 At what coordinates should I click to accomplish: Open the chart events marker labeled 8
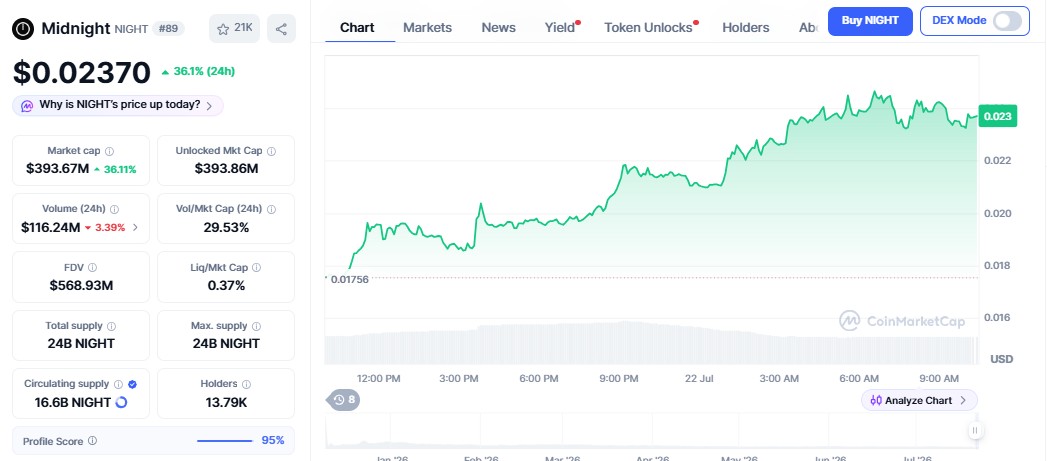pyautogui.click(x=344, y=400)
